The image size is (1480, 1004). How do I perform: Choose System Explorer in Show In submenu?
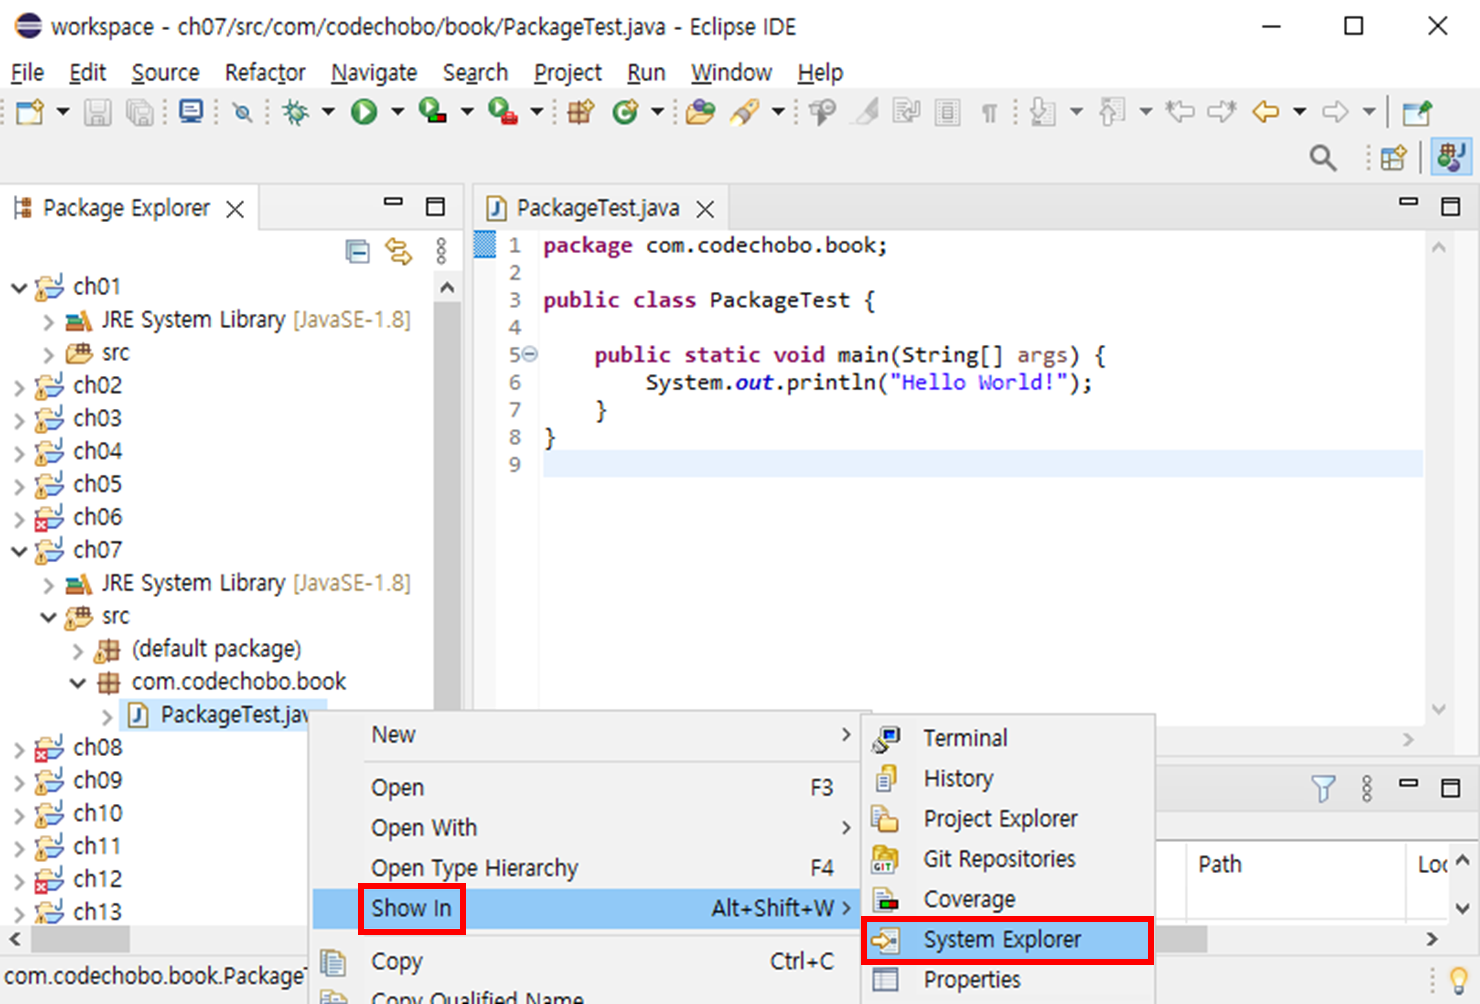pos(1008,940)
